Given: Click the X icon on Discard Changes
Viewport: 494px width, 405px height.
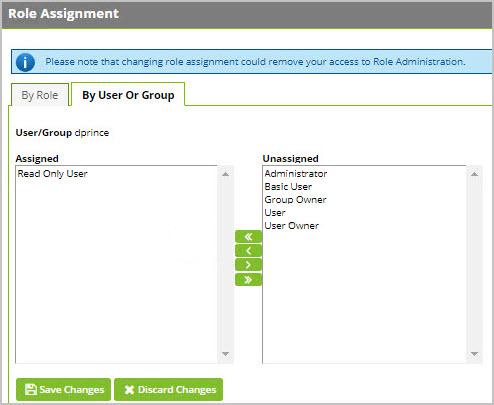Looking at the screenshot, I should (x=129, y=390).
